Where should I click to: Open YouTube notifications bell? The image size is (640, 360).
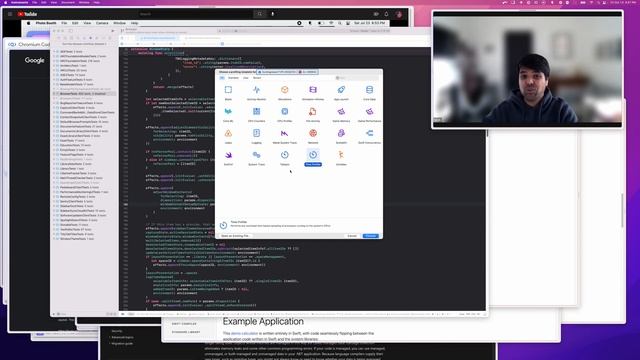[x=386, y=14]
